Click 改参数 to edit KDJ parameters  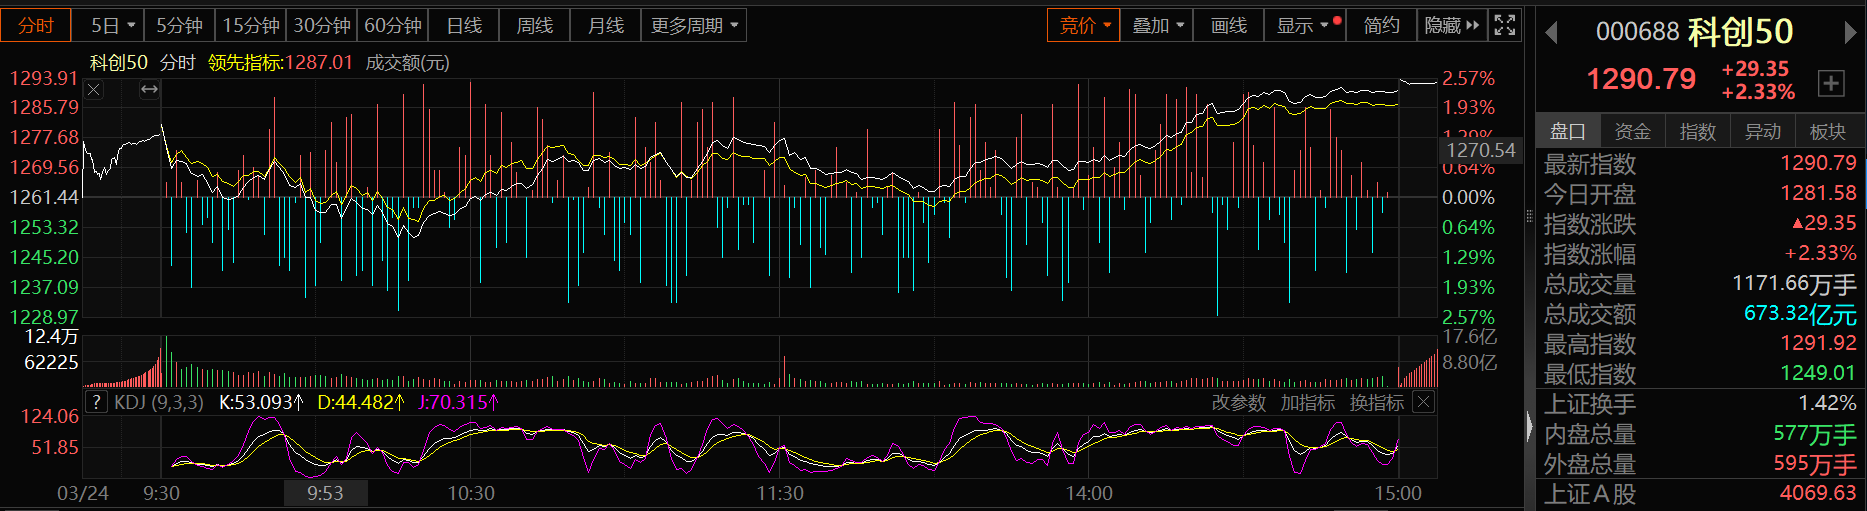1238,402
